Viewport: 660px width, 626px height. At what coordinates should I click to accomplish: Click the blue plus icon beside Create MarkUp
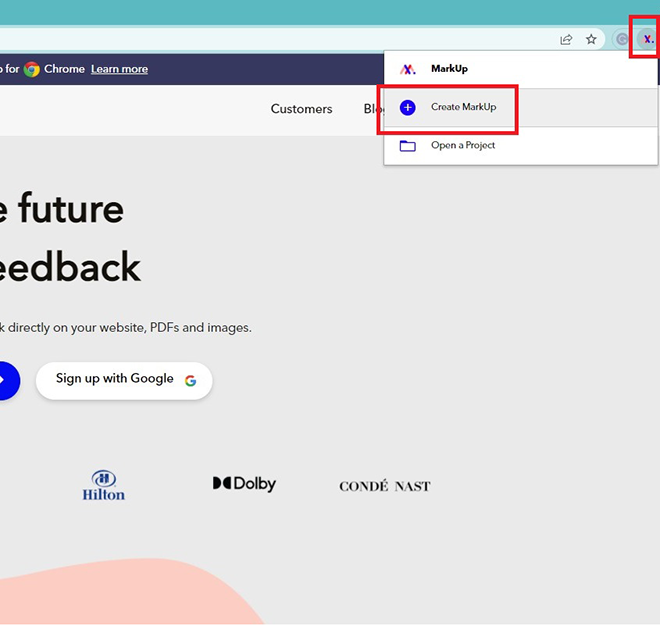407,107
